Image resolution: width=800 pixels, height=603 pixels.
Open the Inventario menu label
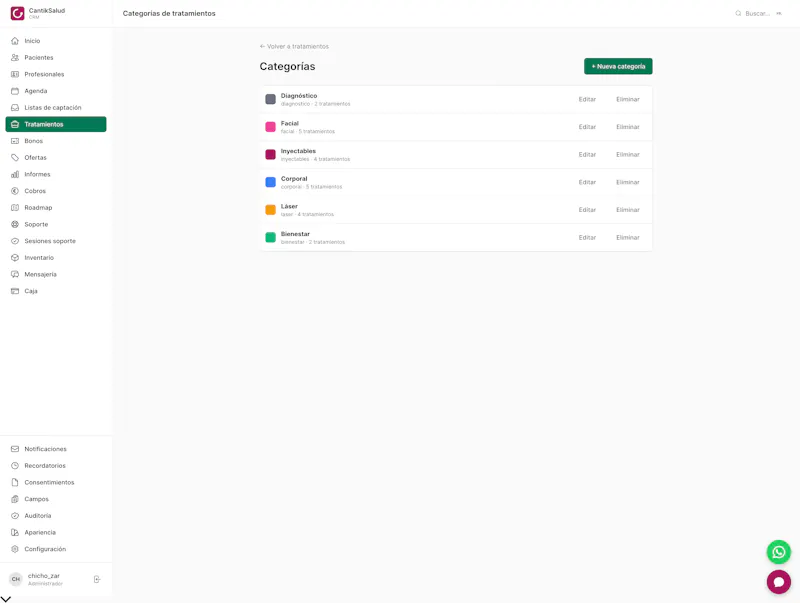tap(39, 258)
